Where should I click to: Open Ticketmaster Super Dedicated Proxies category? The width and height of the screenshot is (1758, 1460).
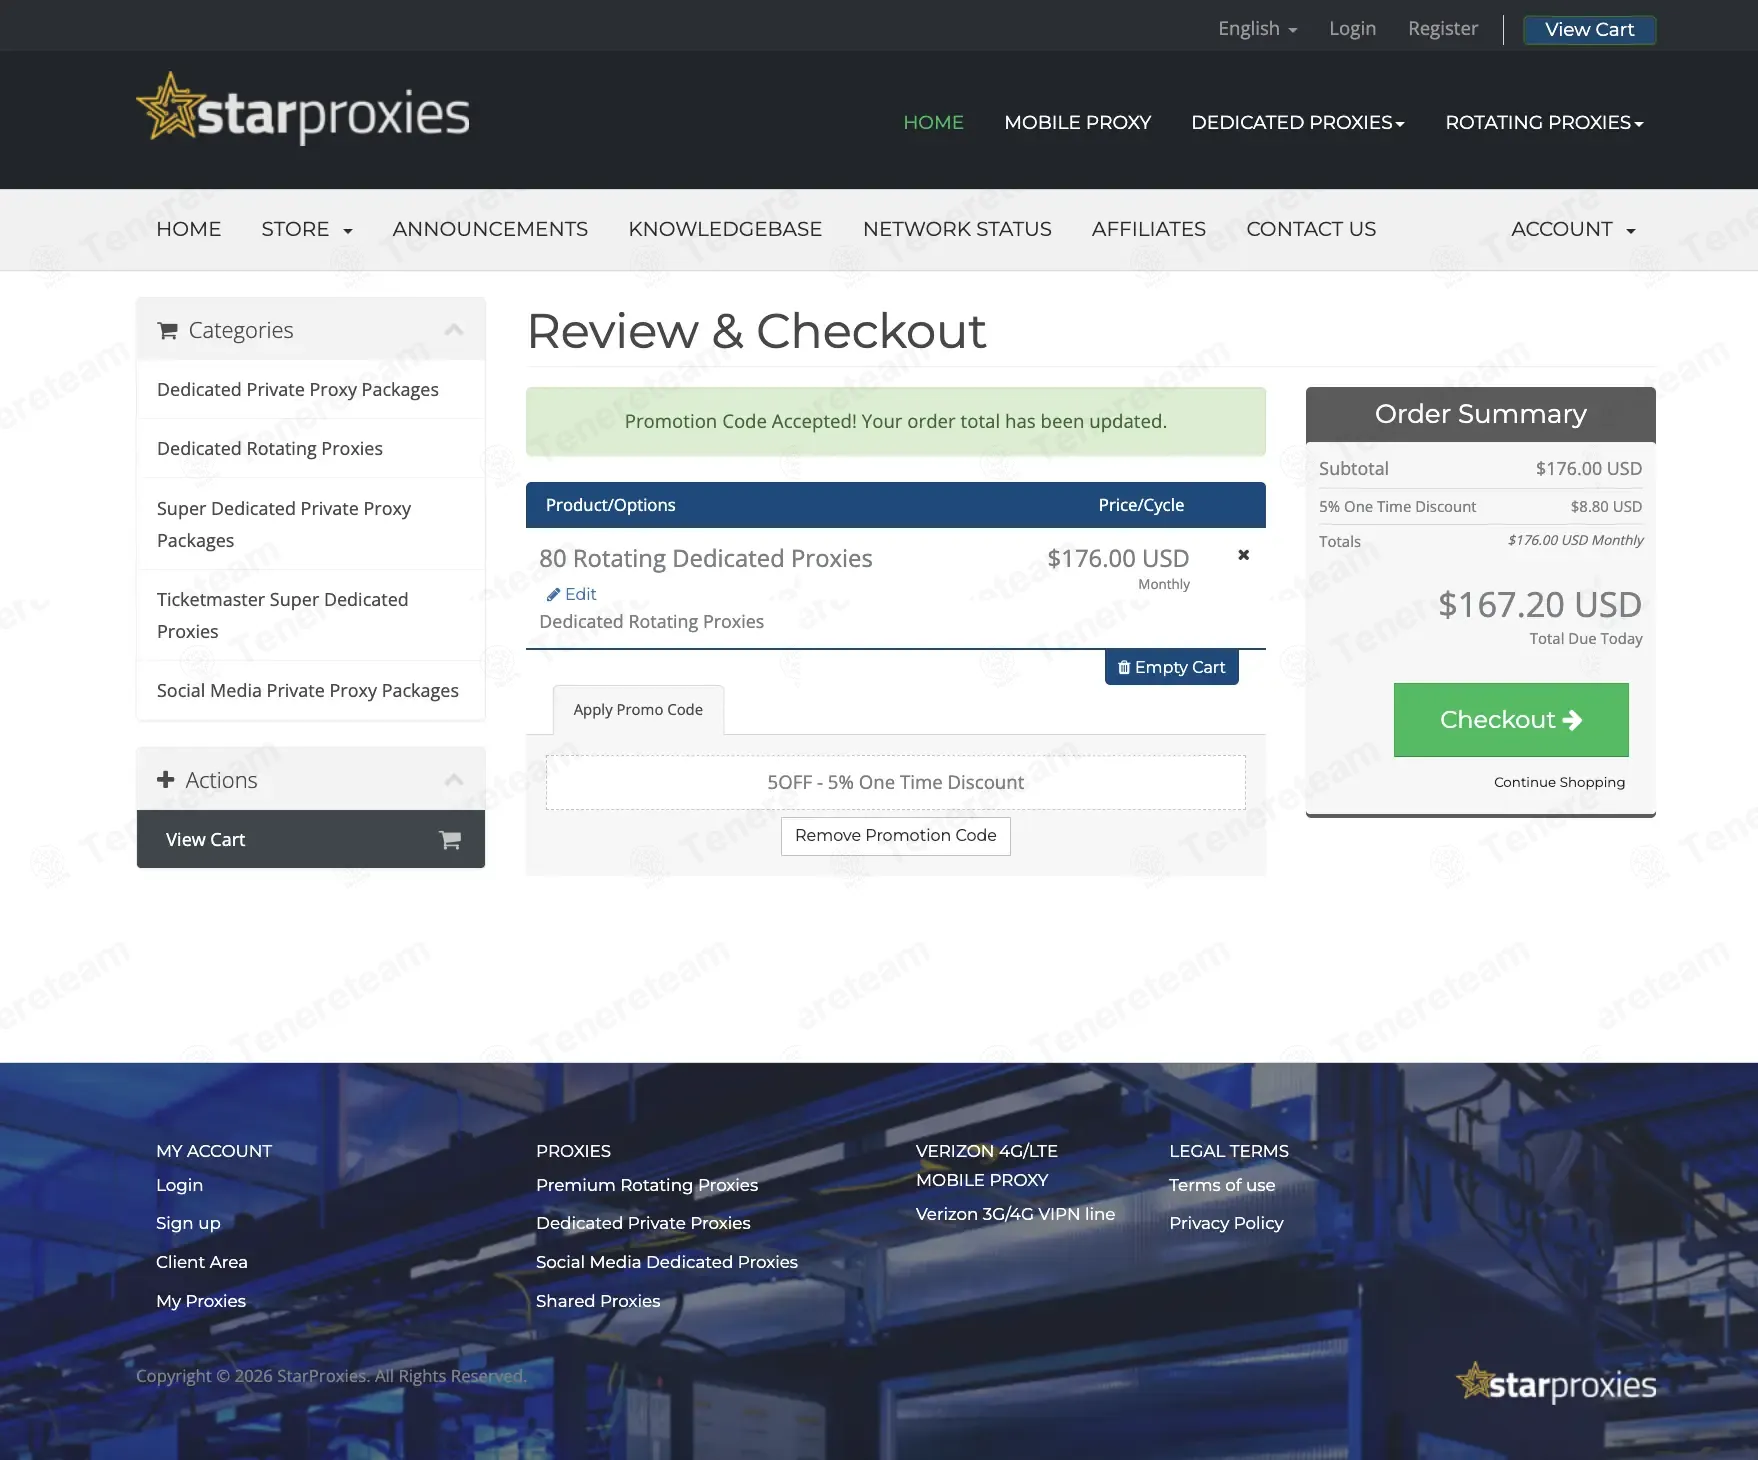pos(311,615)
